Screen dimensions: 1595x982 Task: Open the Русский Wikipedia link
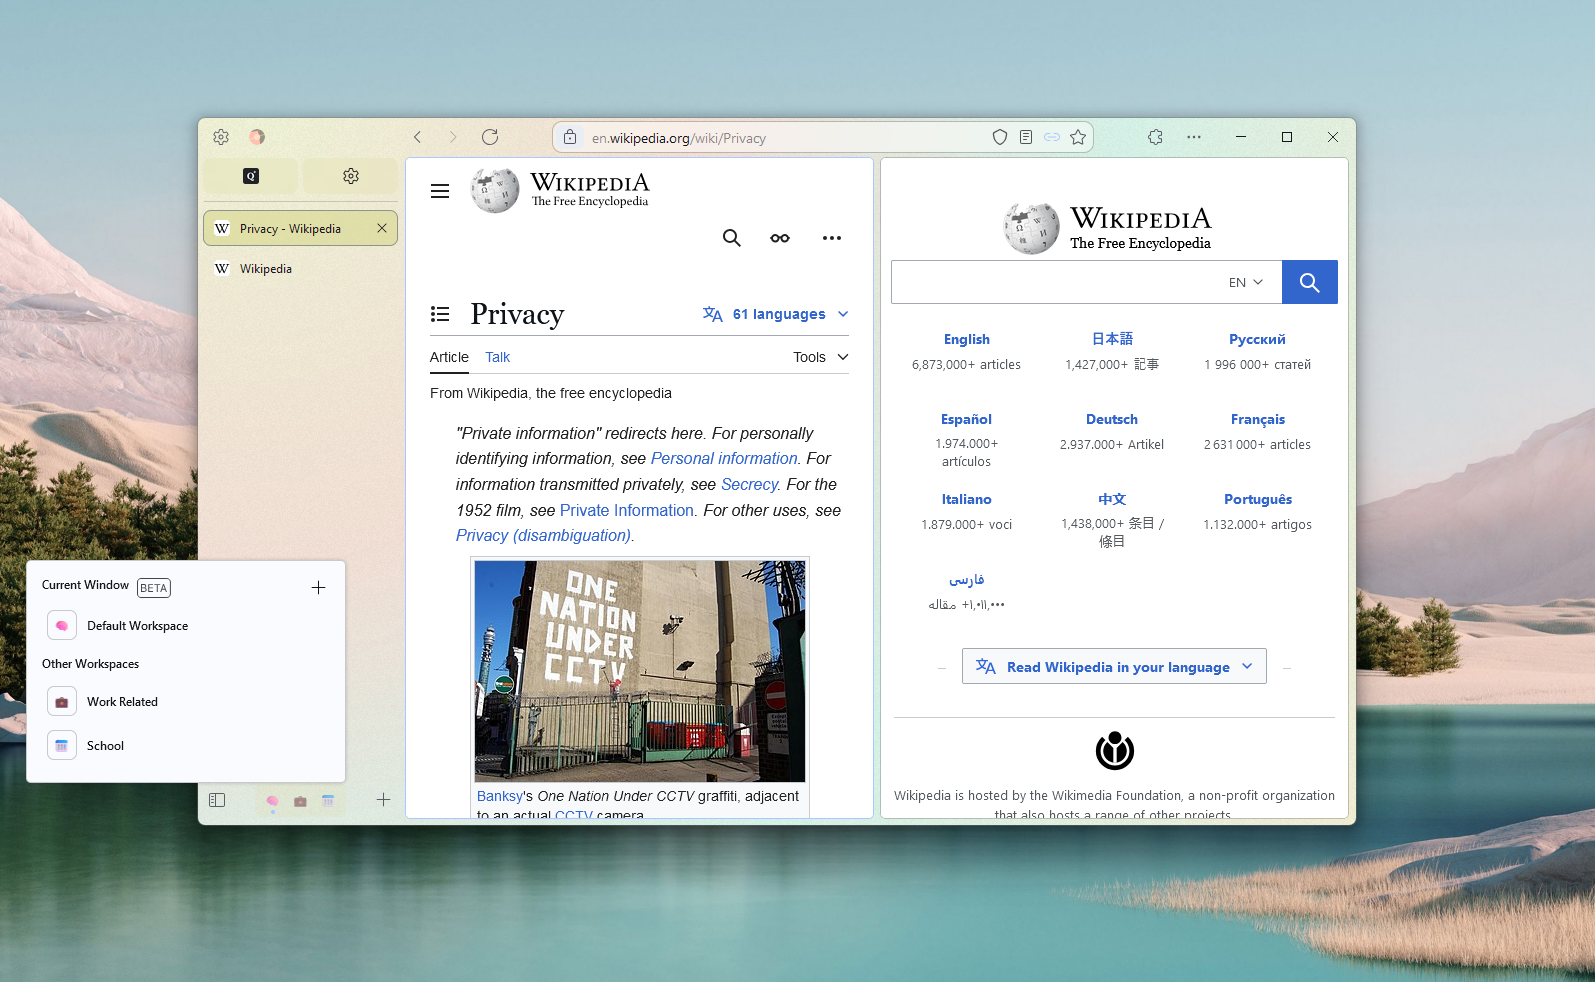pos(1257,340)
